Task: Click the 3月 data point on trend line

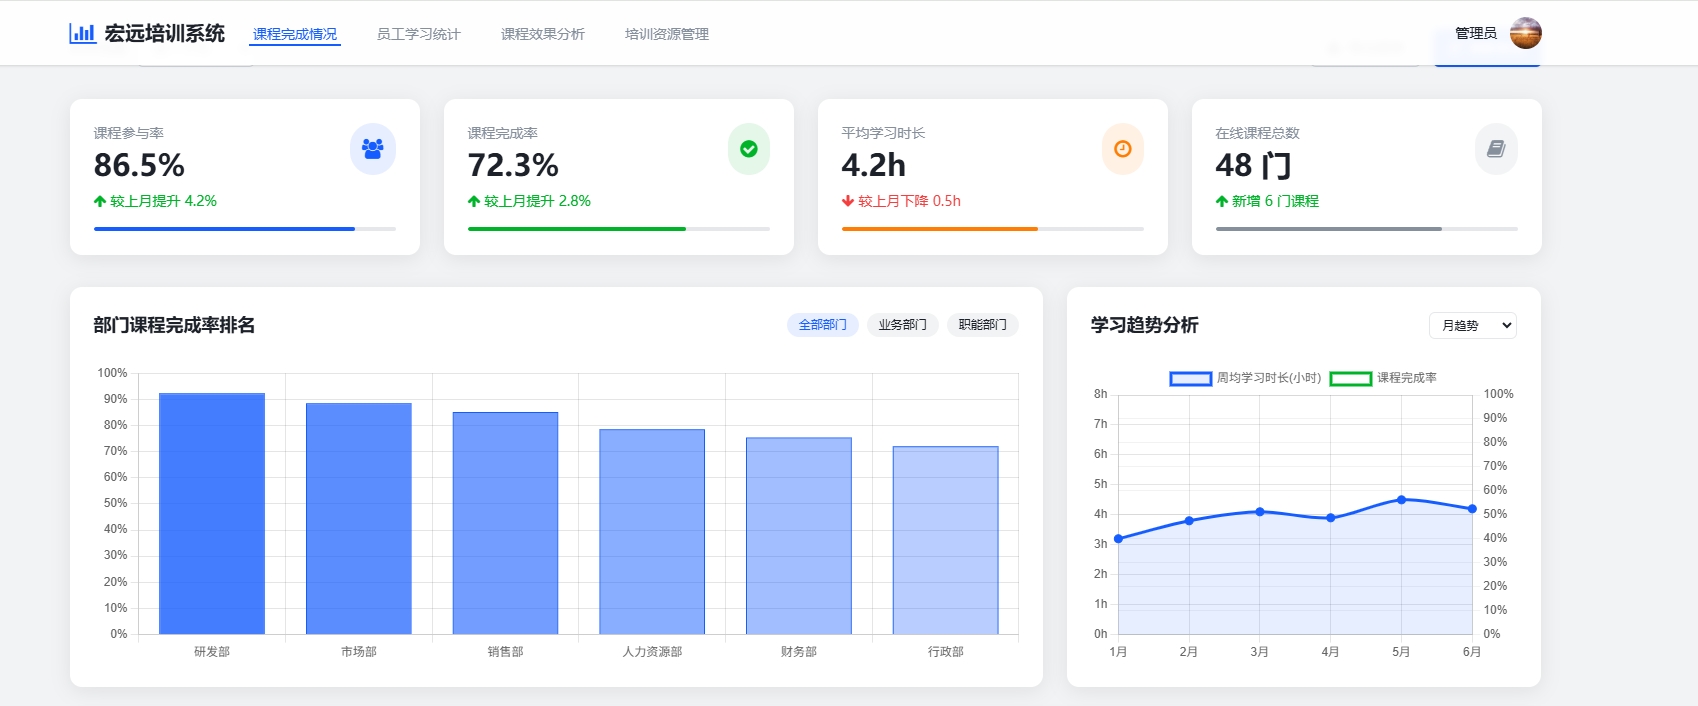Action: pos(1260,512)
